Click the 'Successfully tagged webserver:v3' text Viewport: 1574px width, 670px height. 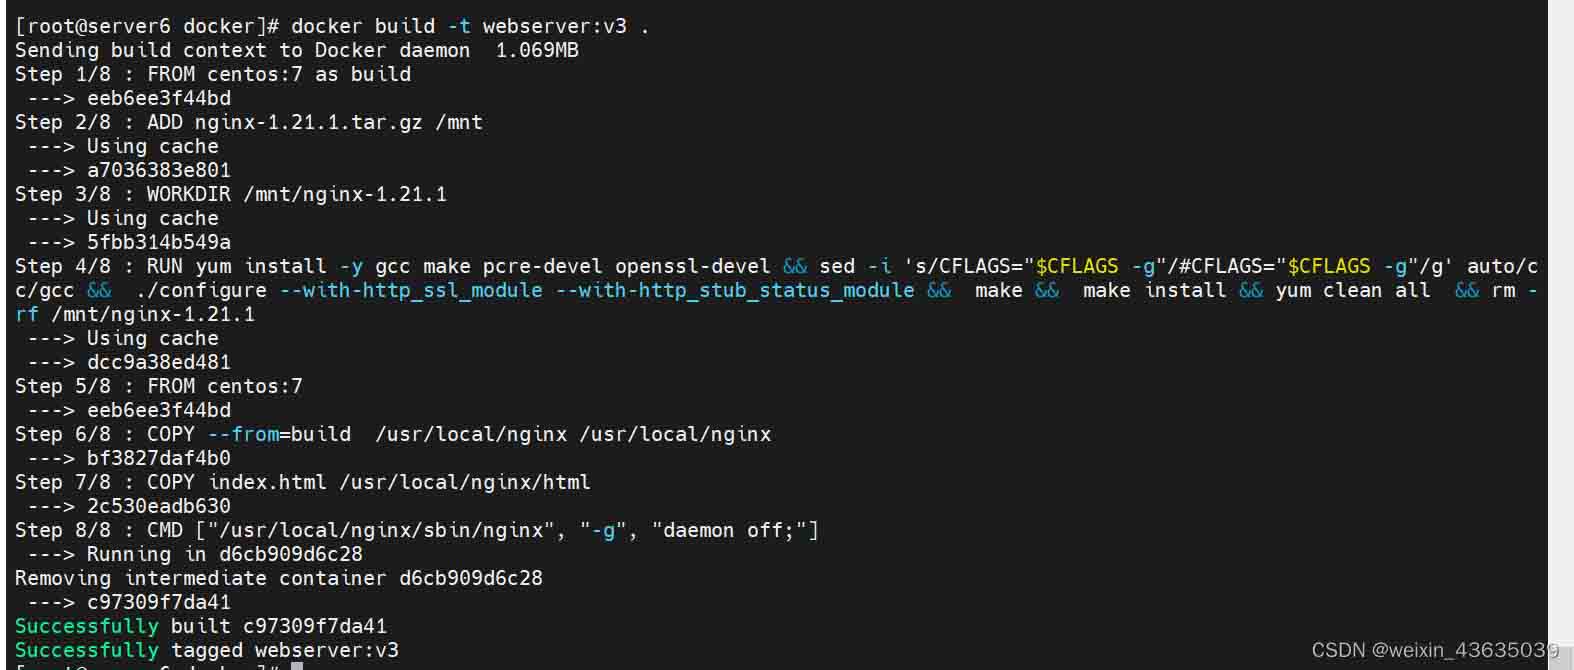click(x=206, y=650)
